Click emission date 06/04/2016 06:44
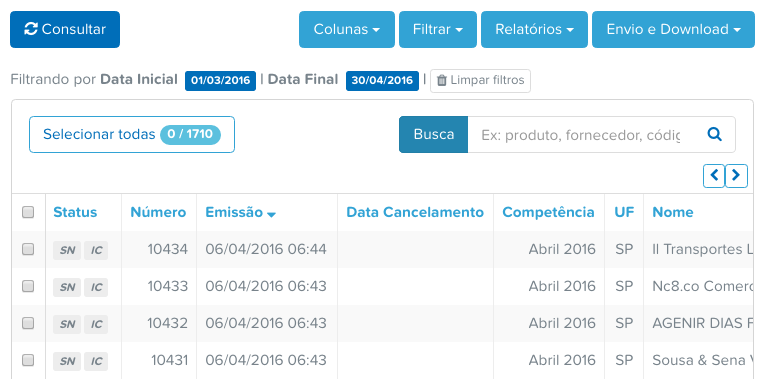764x379 pixels. click(266, 249)
